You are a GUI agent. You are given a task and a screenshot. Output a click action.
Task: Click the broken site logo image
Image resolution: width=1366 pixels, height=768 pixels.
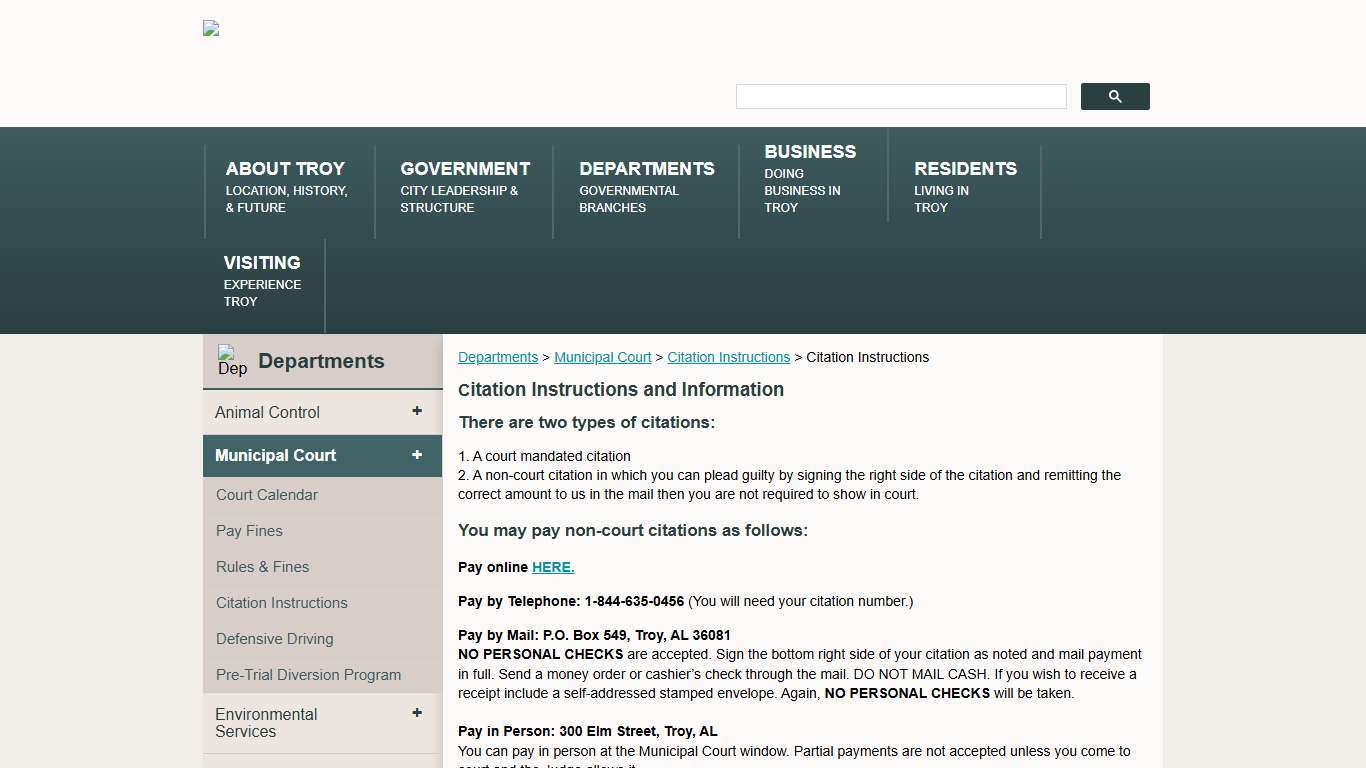tap(211, 29)
